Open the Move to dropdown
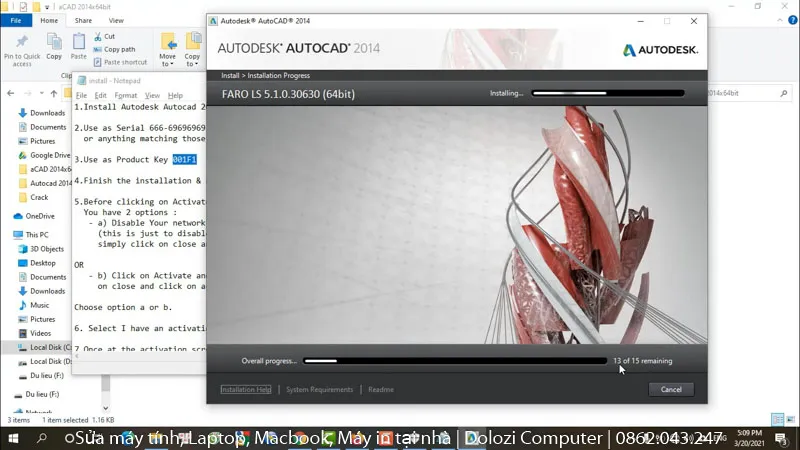 coord(167,50)
